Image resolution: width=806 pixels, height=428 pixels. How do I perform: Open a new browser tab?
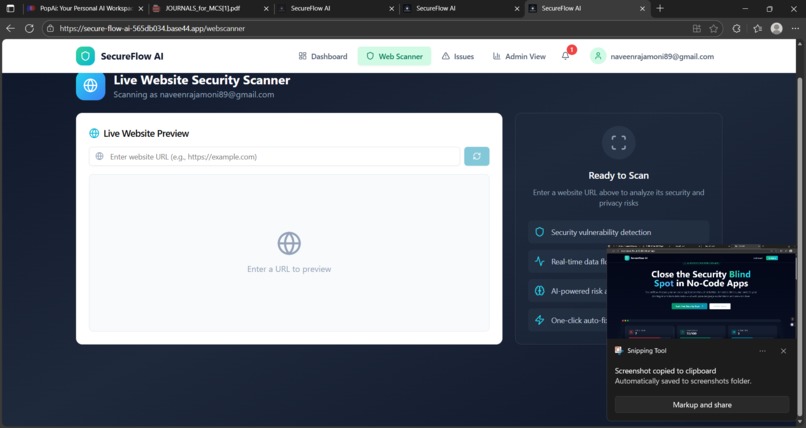click(x=660, y=8)
